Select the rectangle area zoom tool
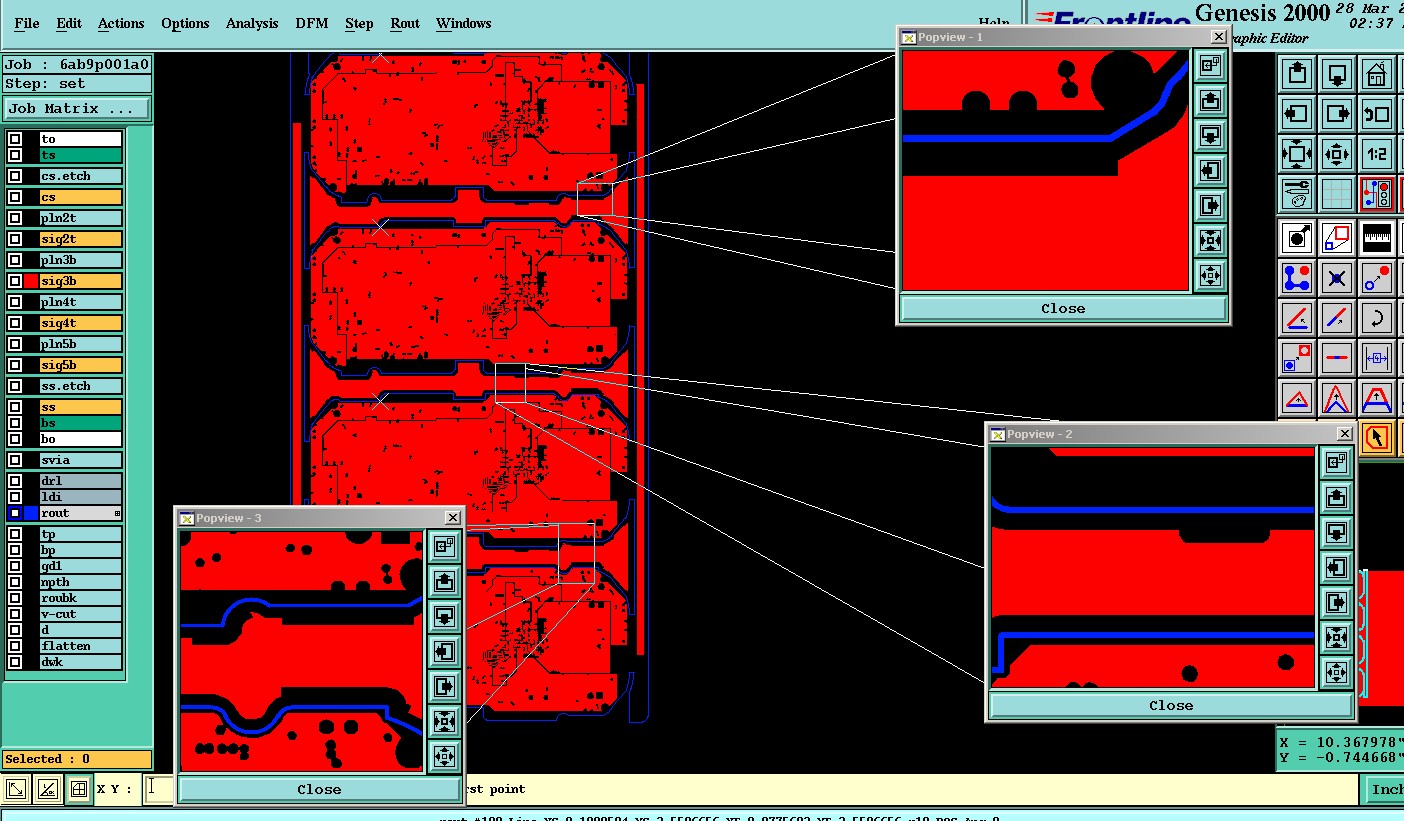1404x821 pixels. click(1337, 238)
